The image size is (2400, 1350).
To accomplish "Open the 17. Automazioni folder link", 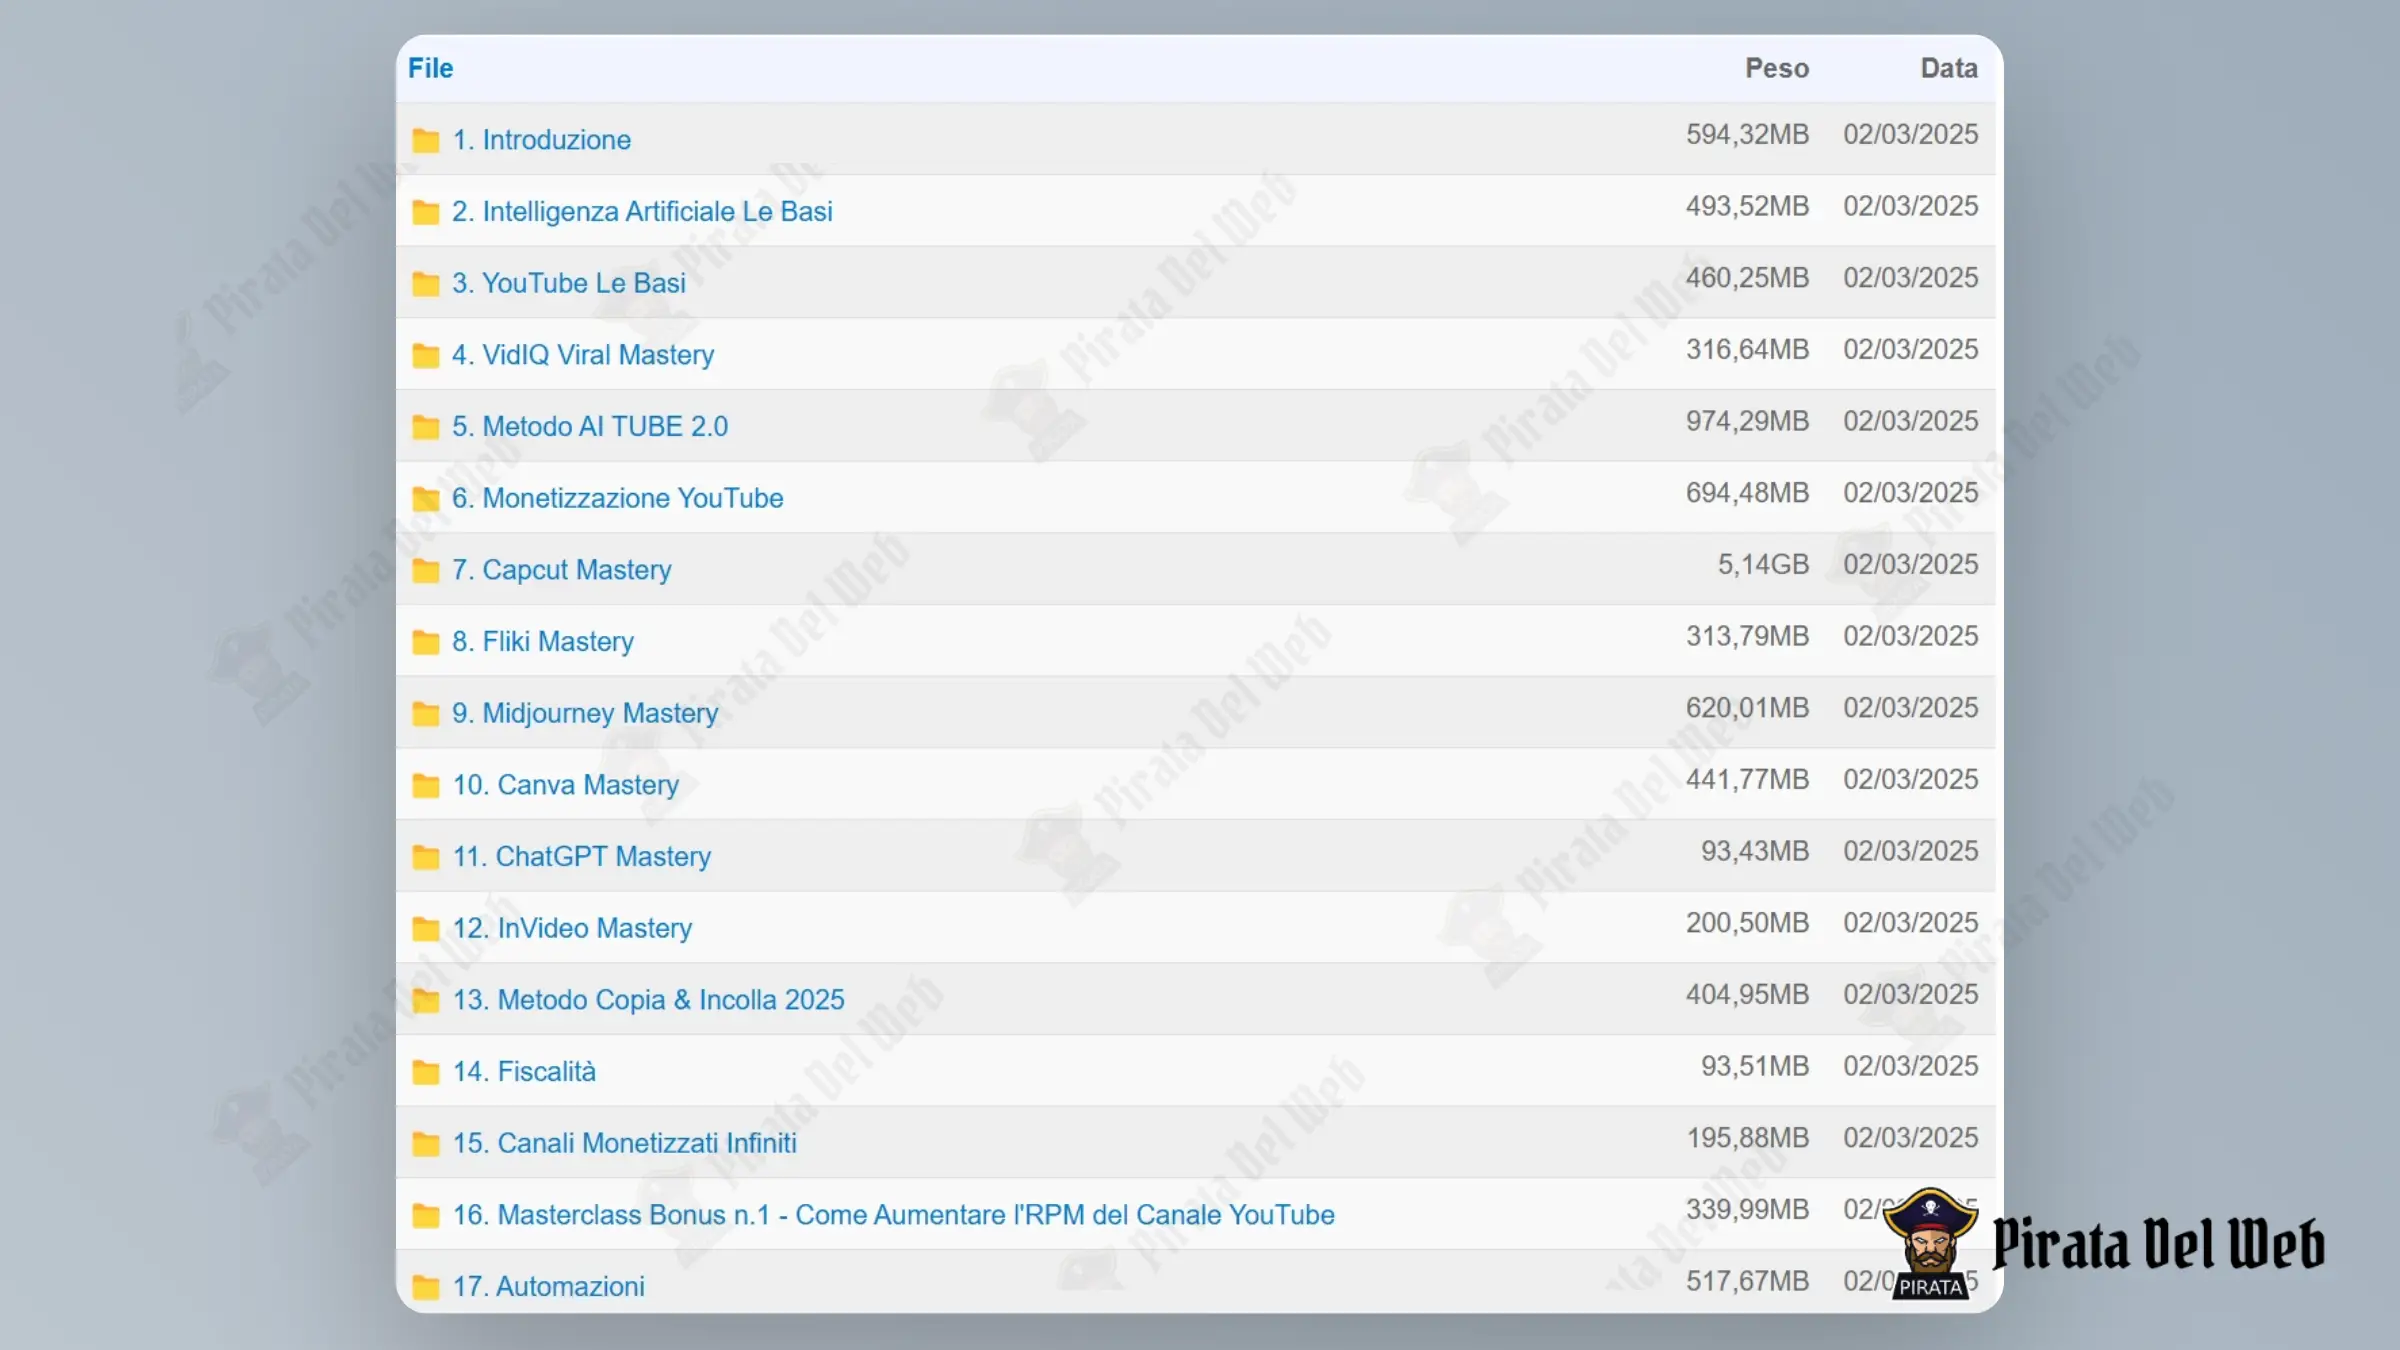I will tap(549, 1286).
